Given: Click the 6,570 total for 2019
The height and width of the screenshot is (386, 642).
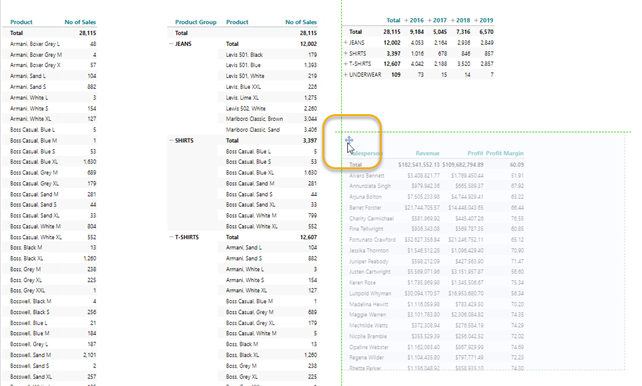Looking at the screenshot, I should coord(487,32).
